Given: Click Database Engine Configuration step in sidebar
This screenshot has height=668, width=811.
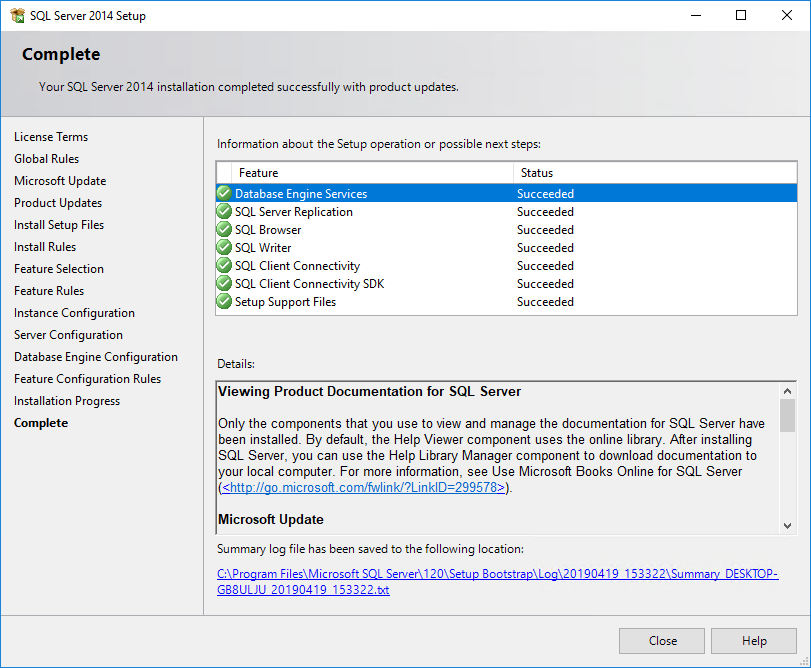Looking at the screenshot, I should coord(96,357).
